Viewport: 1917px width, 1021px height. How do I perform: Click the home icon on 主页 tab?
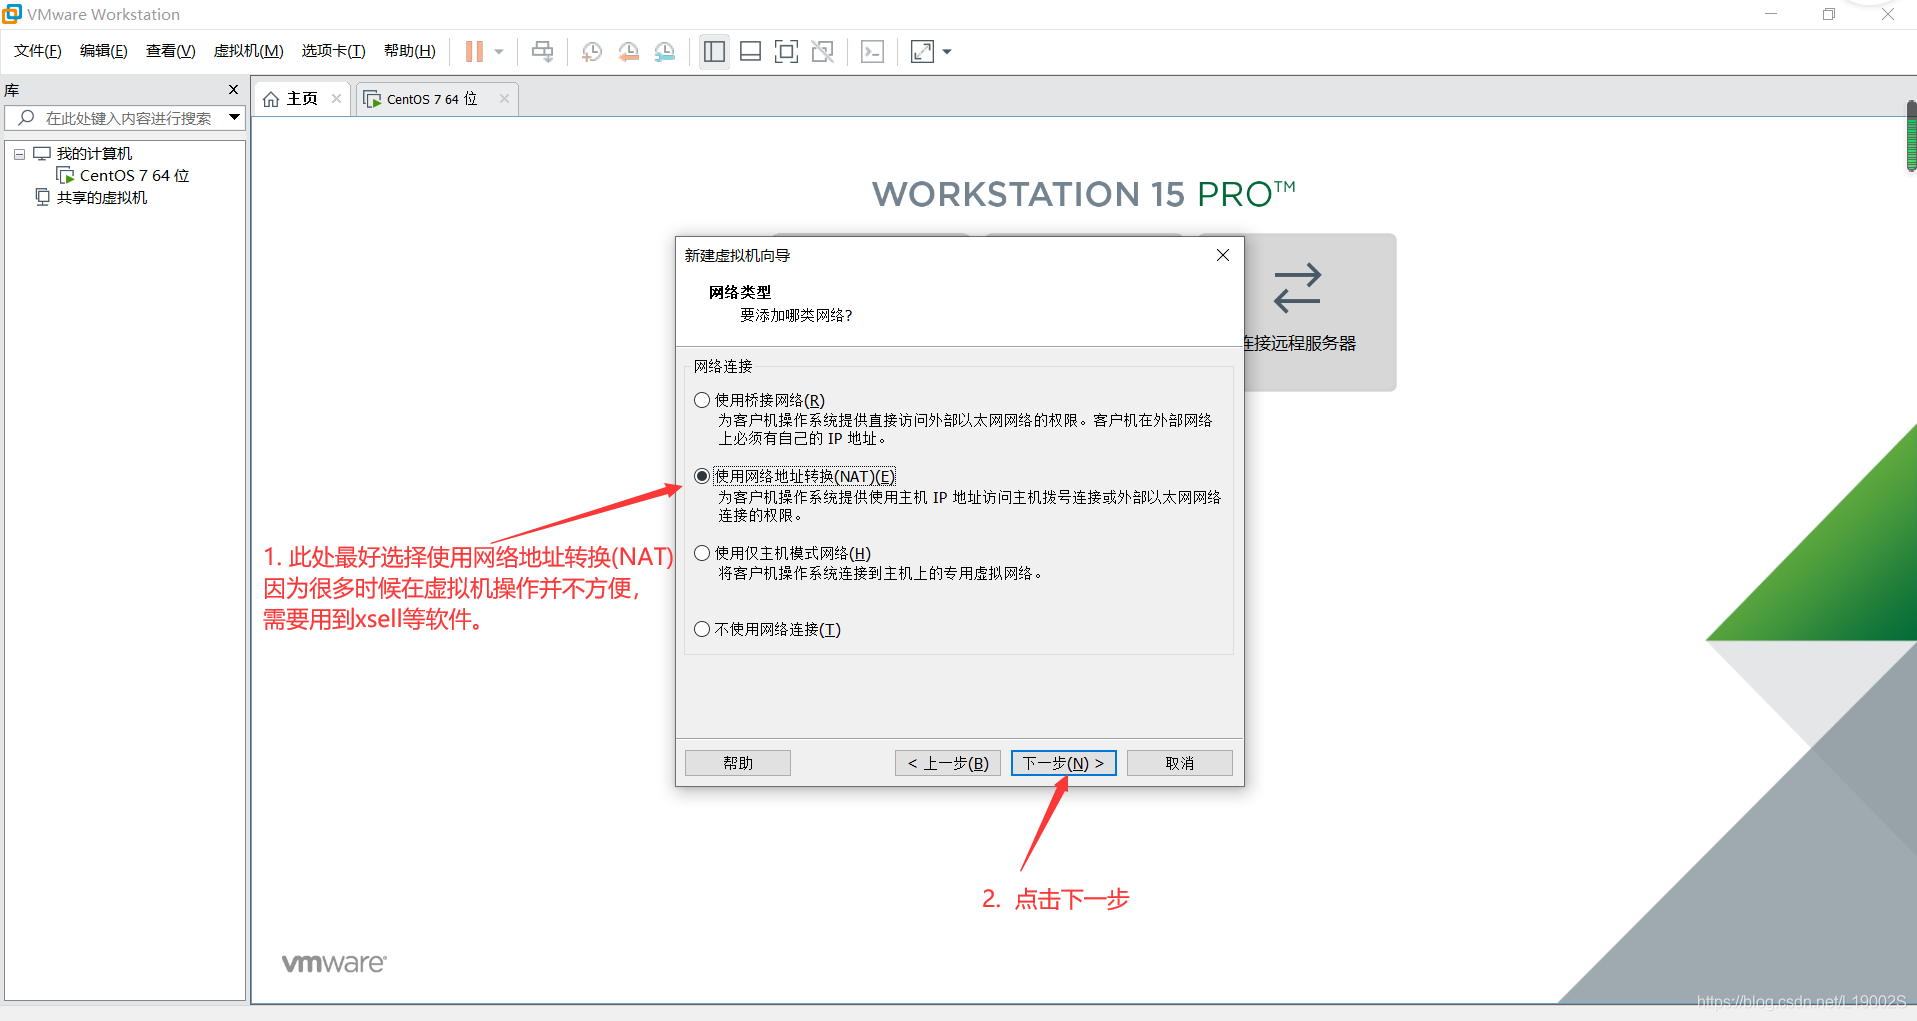coord(271,99)
